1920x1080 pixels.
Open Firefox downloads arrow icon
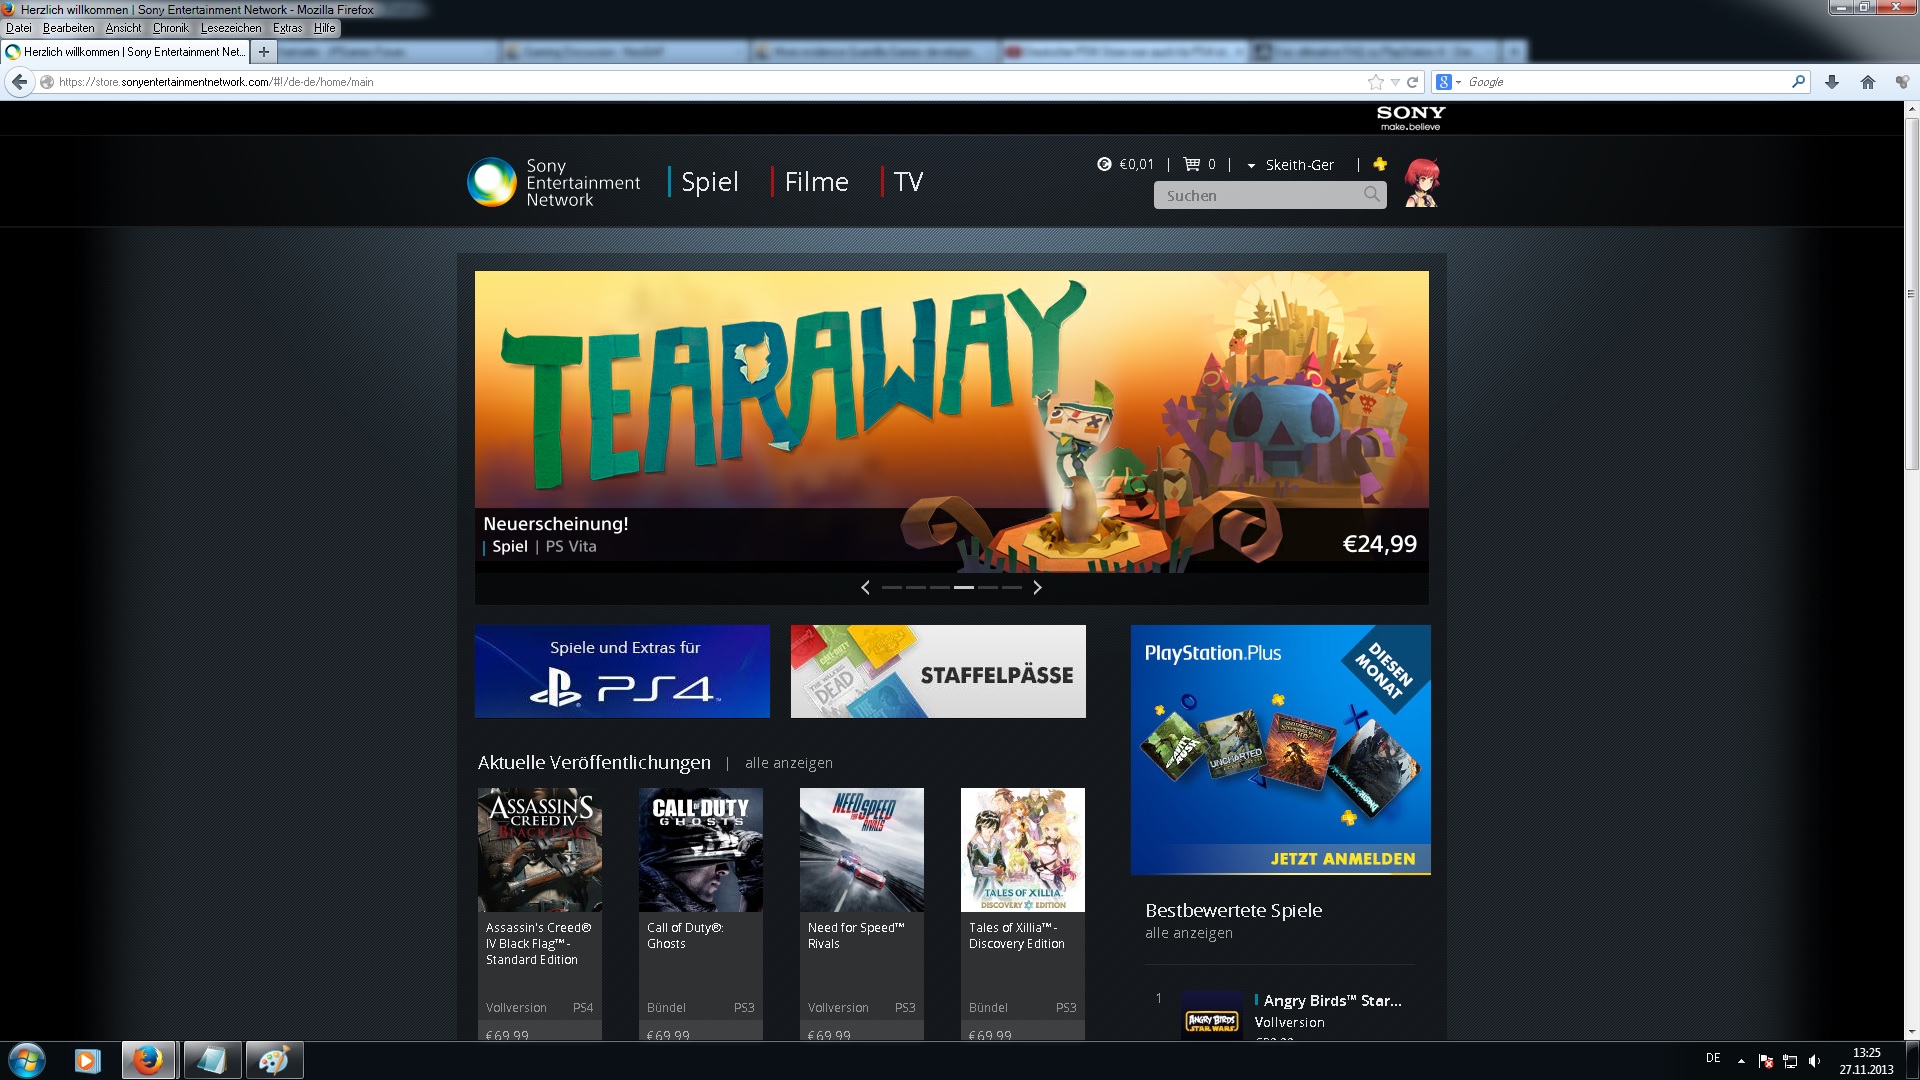tap(1832, 82)
